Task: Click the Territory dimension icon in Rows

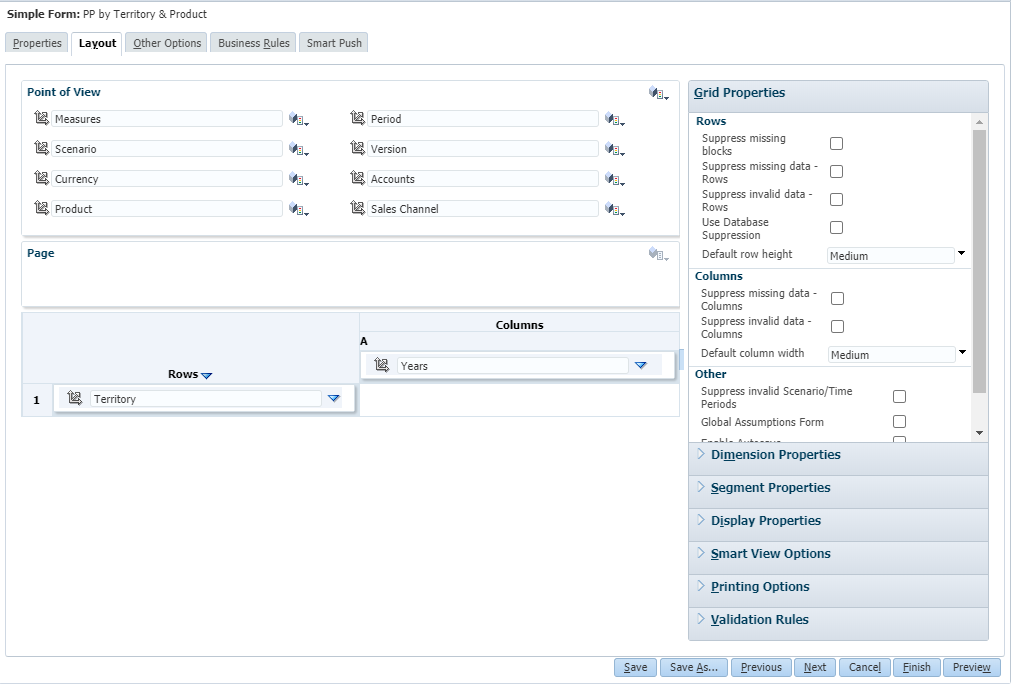Action: coord(74,398)
